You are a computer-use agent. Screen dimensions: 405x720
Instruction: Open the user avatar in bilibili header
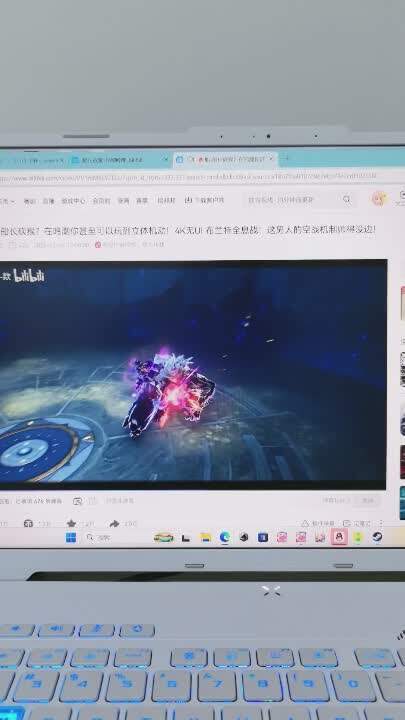(x=379, y=198)
